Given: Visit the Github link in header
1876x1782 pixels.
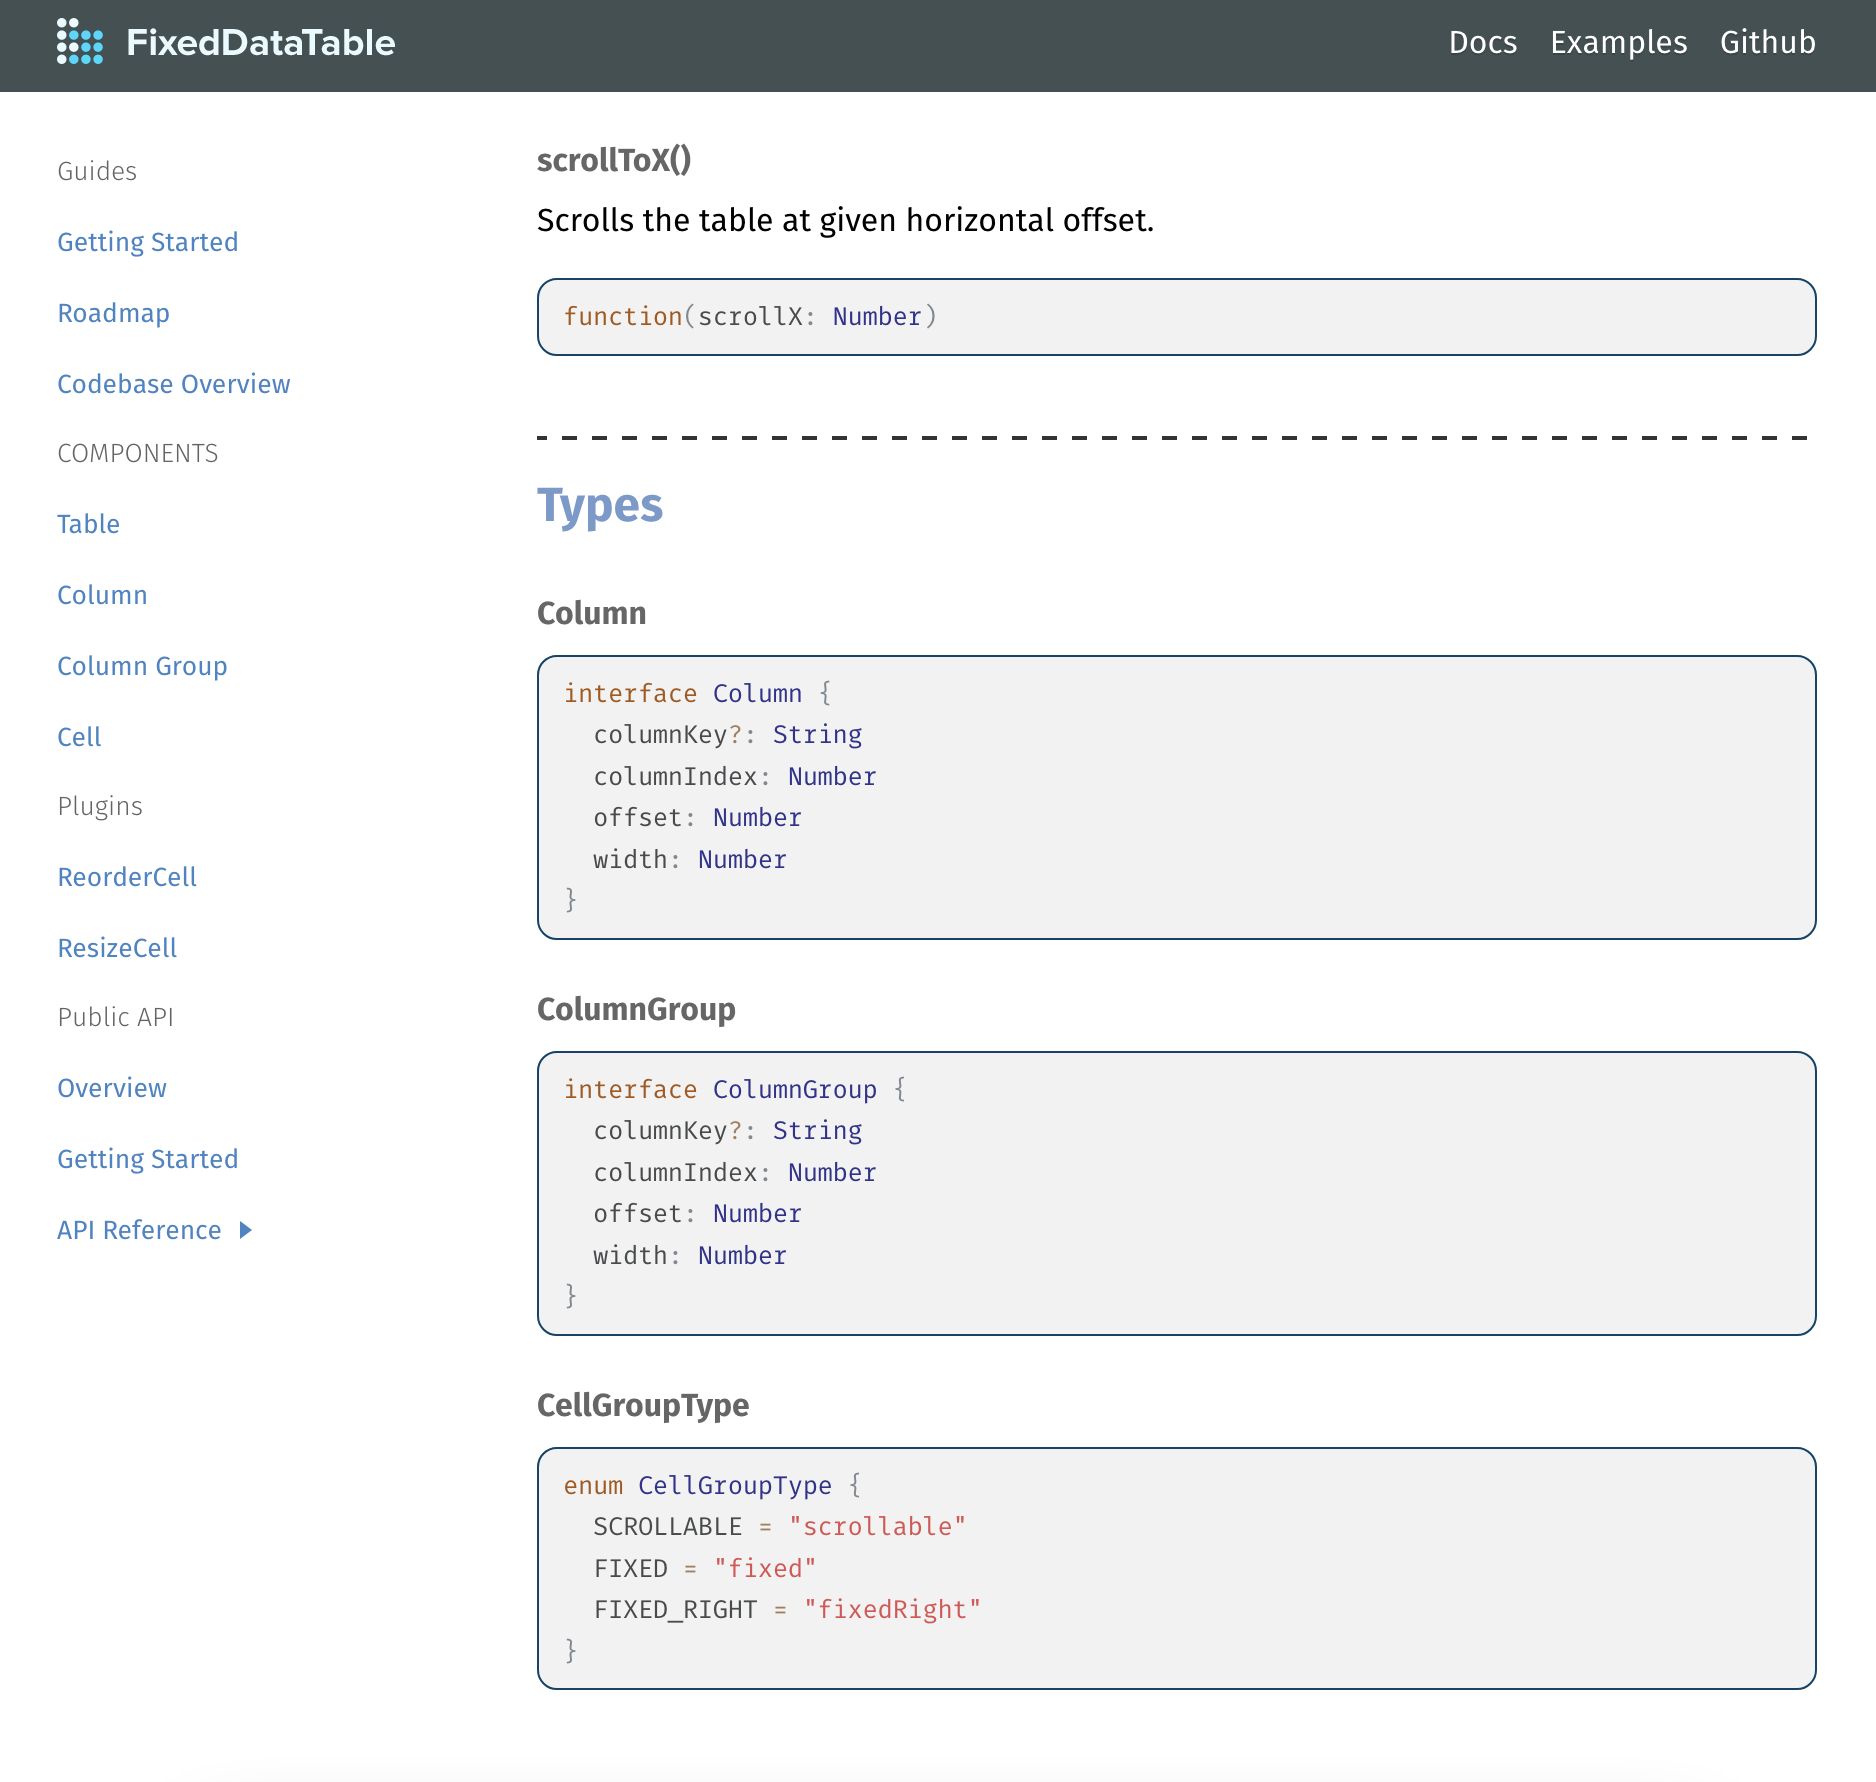Looking at the screenshot, I should click(1767, 42).
